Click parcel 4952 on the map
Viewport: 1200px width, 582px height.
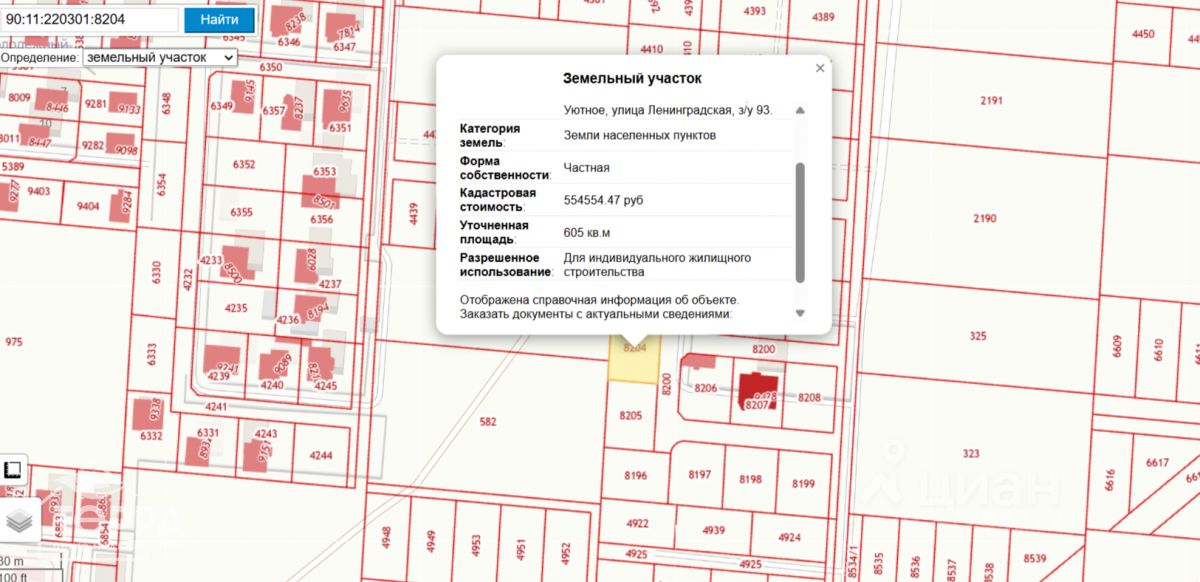click(565, 552)
